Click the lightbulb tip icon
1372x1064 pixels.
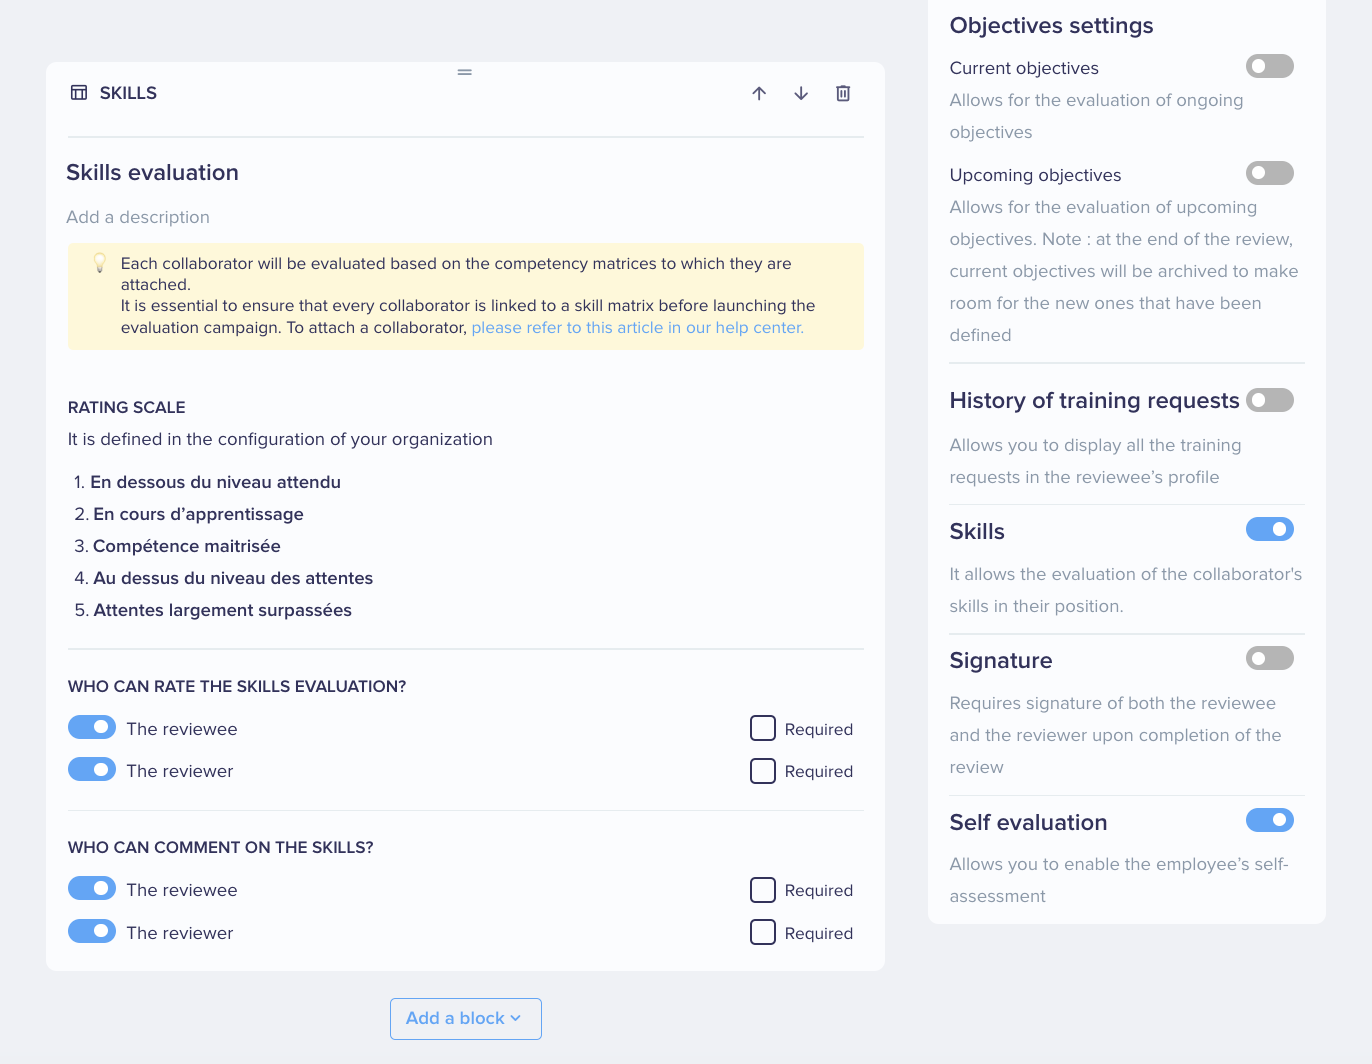point(100,263)
